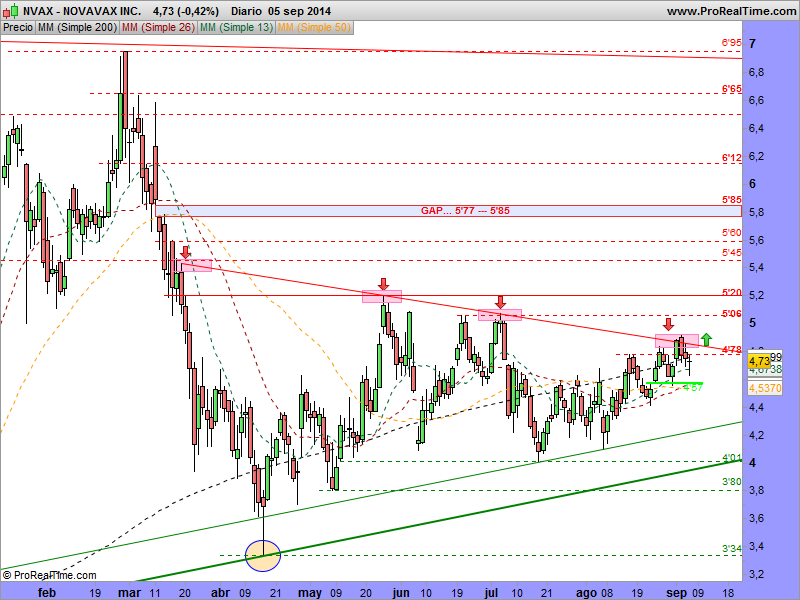Viewport: 800px width, 600px height.
Task: Click the red down arrow over July high
Action: (x=501, y=302)
